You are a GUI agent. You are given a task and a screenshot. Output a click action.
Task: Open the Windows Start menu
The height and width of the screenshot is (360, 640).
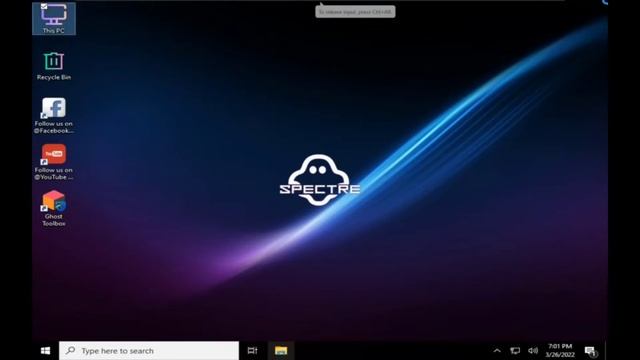point(45,351)
